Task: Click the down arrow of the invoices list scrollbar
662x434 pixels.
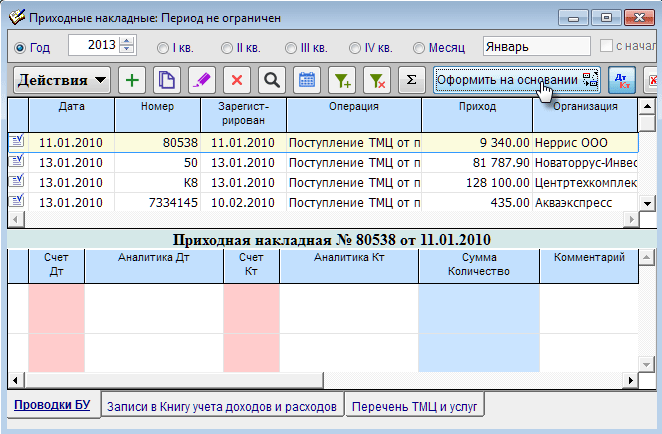Action: pyautogui.click(x=647, y=203)
